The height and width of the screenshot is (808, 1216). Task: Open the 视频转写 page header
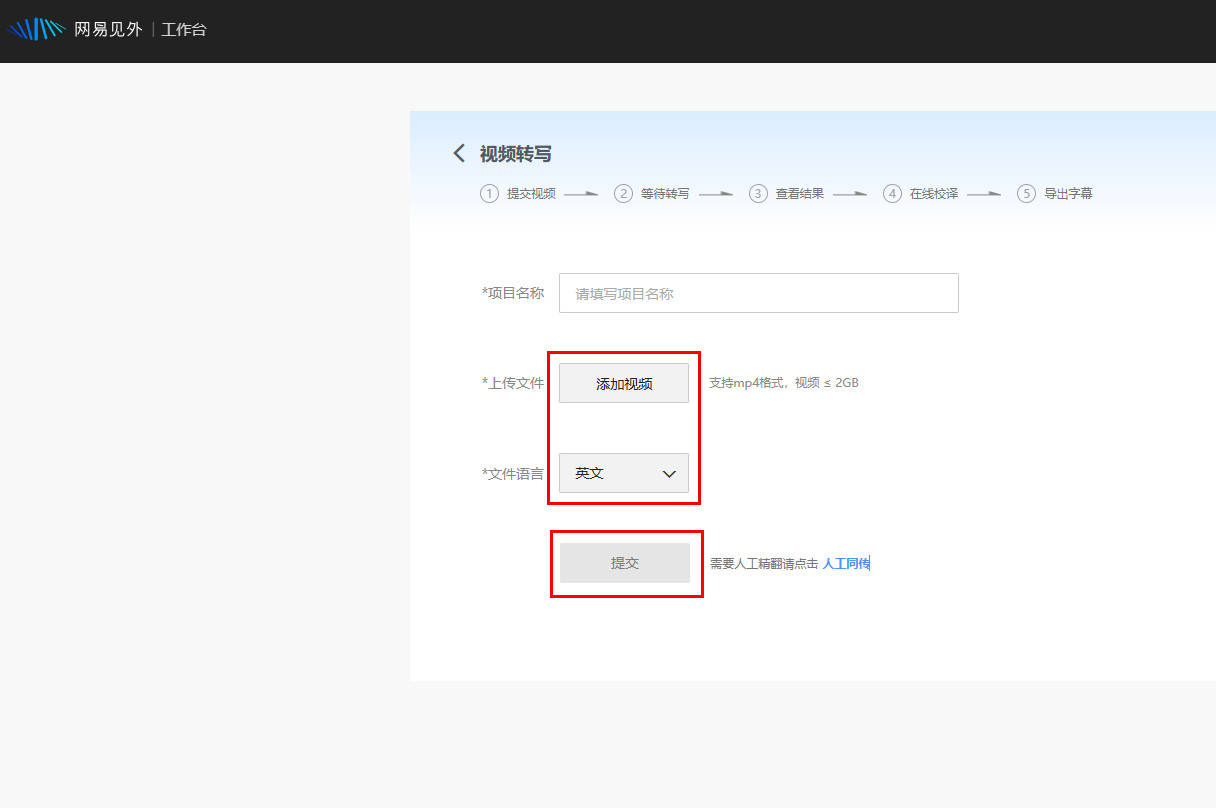(516, 153)
